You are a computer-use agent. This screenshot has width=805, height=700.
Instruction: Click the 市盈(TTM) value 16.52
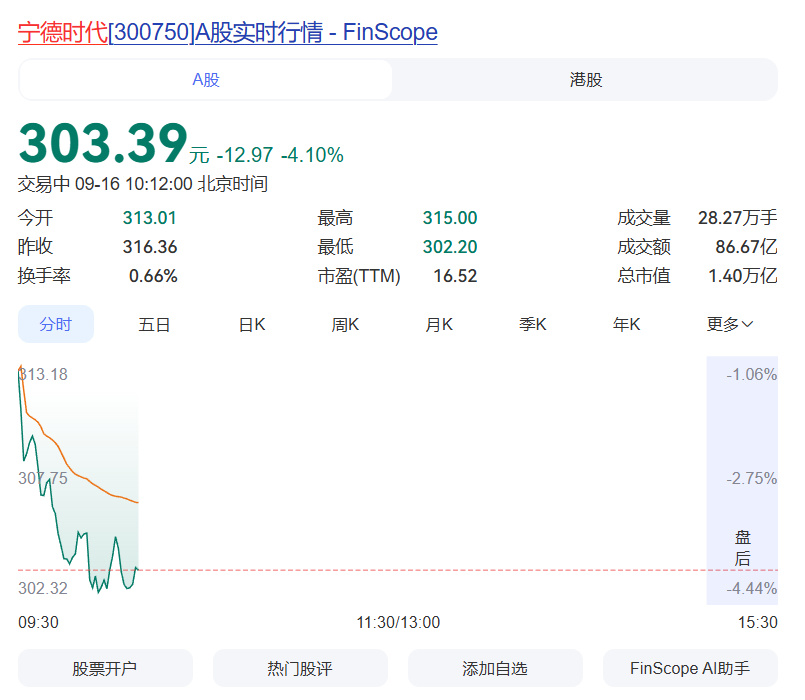pos(455,276)
